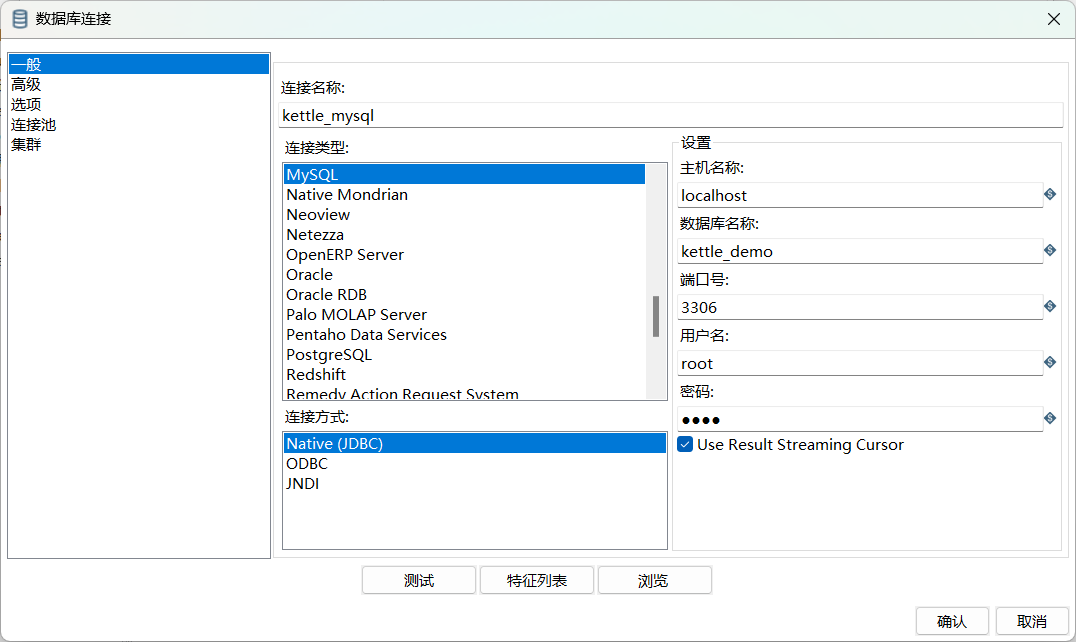This screenshot has width=1076, height=642.
Task: Click the 浏览 button
Action: [x=654, y=580]
